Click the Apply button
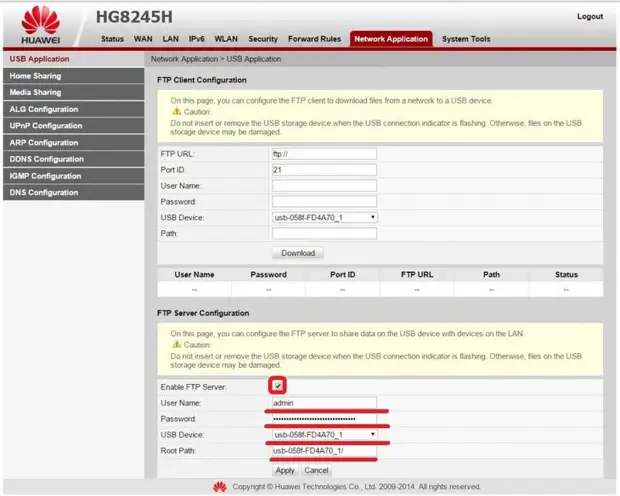Viewport: 620px width, 496px height. [285, 470]
